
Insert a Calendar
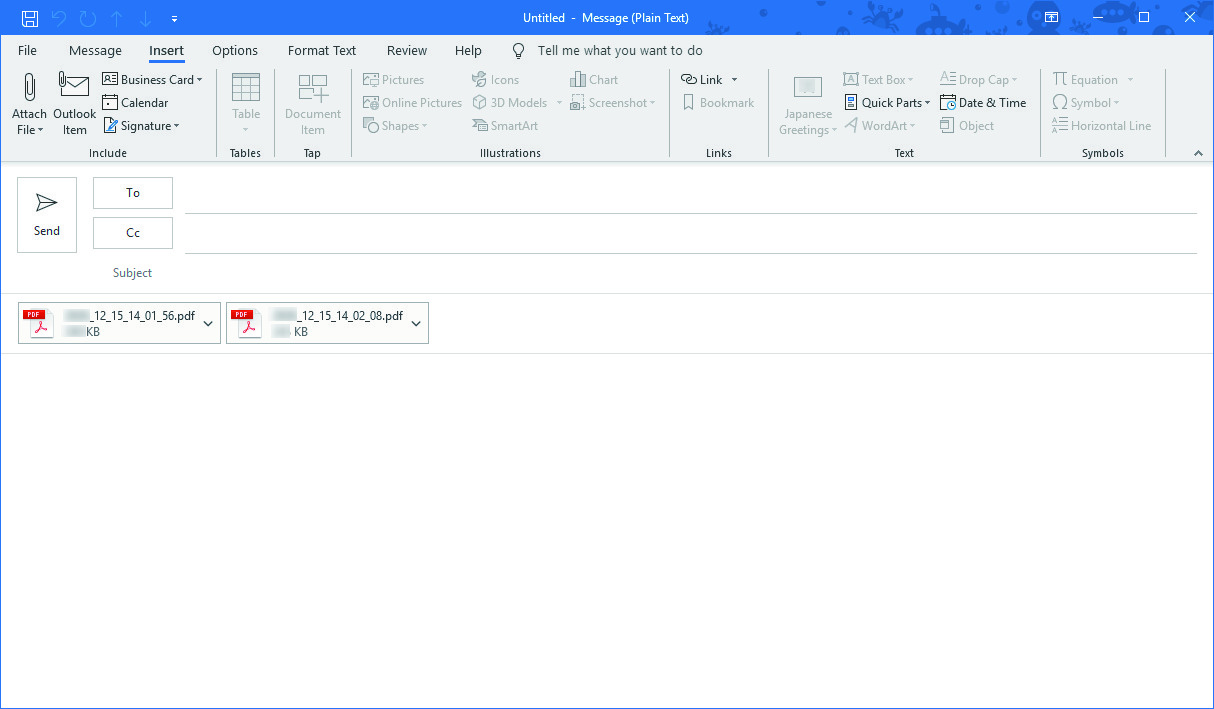pyautogui.click(x=135, y=102)
